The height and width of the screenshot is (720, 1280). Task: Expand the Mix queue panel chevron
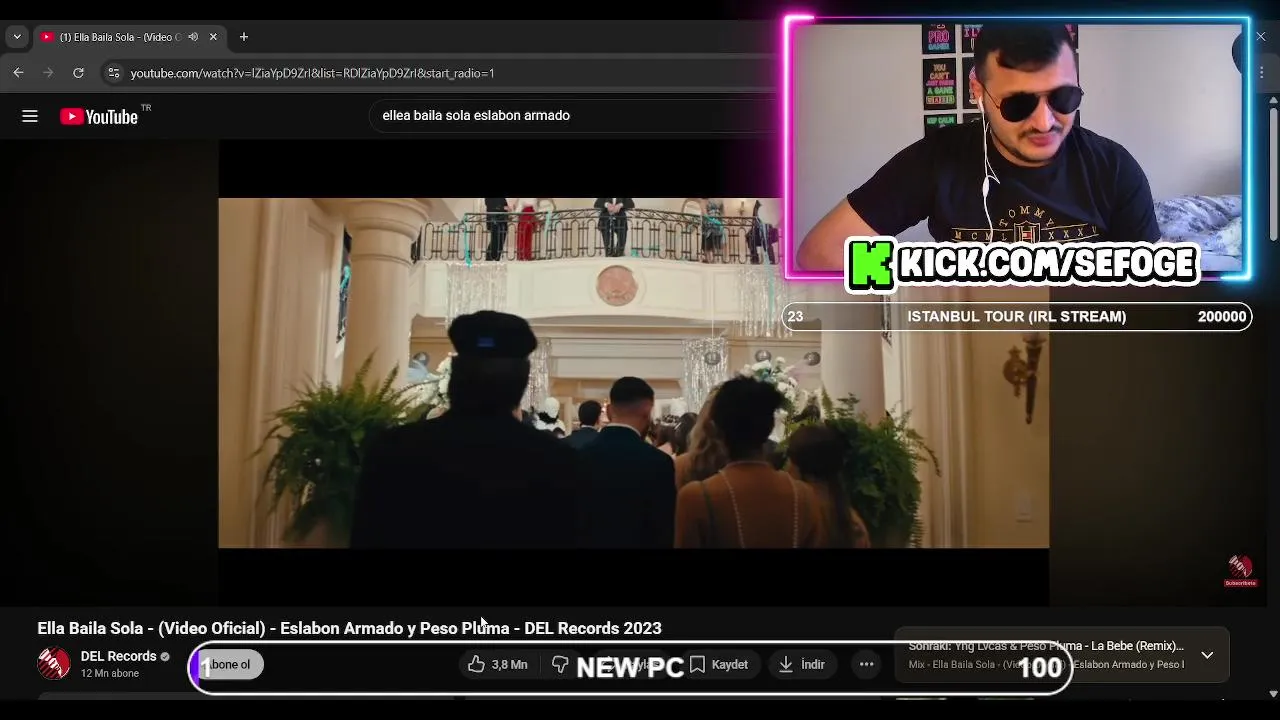click(x=1207, y=655)
